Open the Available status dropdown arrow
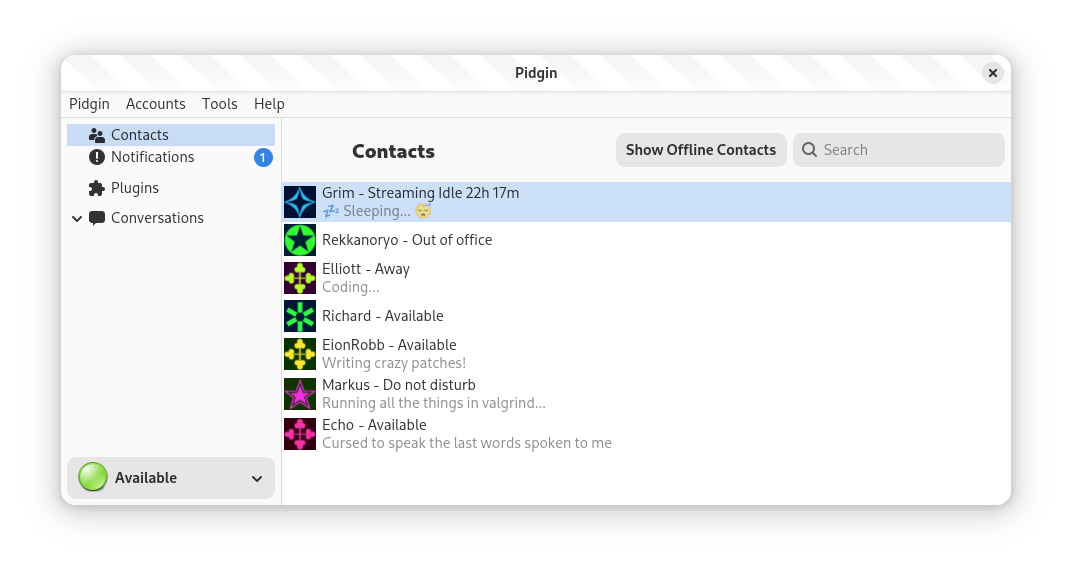The width and height of the screenshot is (1072, 572). coord(257,479)
